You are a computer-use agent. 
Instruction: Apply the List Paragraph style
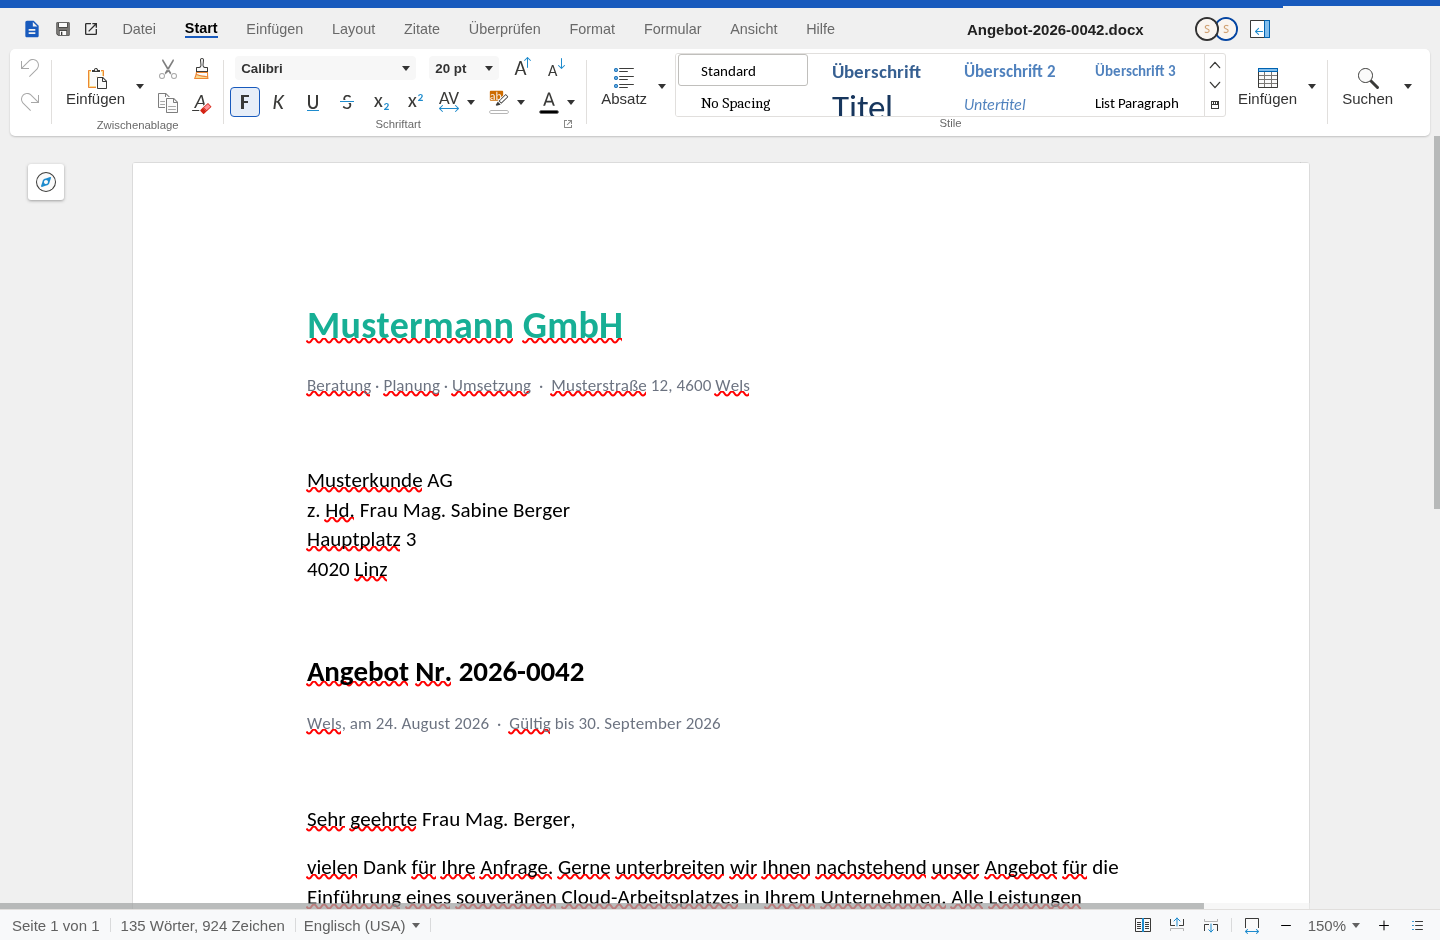pos(1137,103)
